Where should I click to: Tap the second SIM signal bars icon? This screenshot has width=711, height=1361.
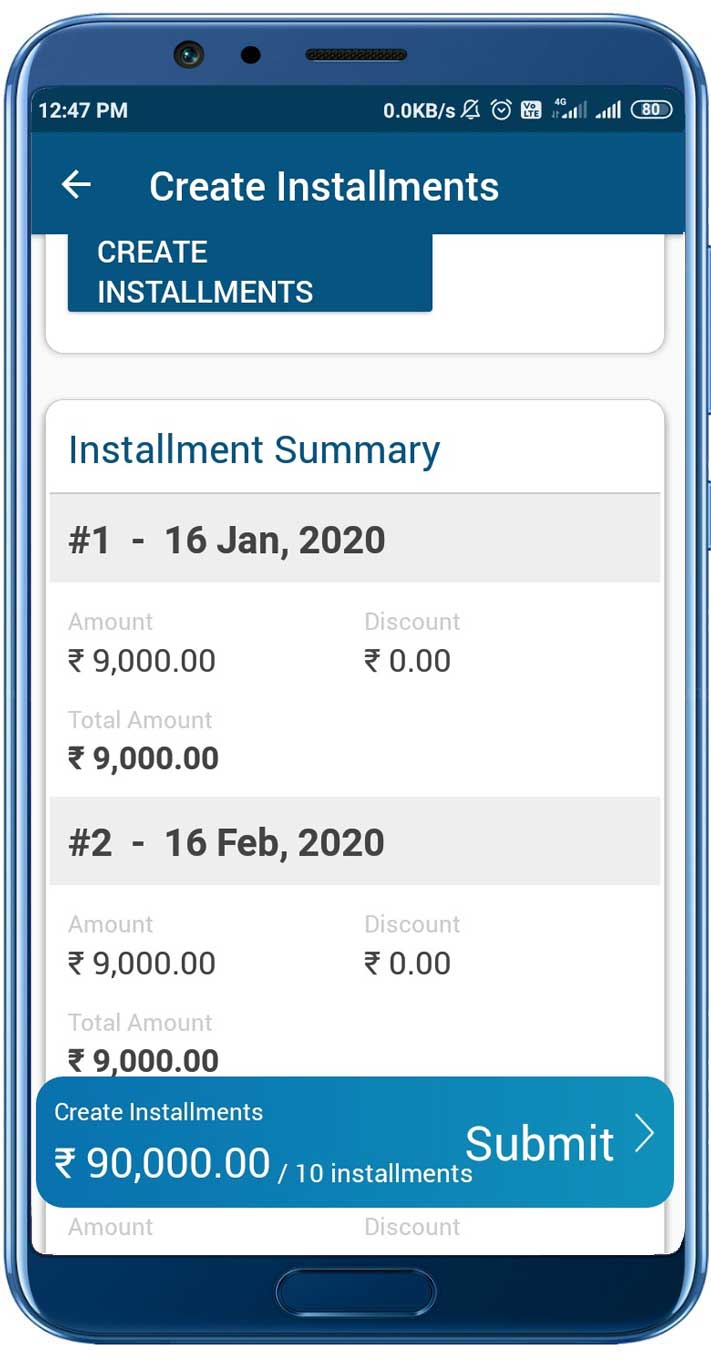pos(610,110)
